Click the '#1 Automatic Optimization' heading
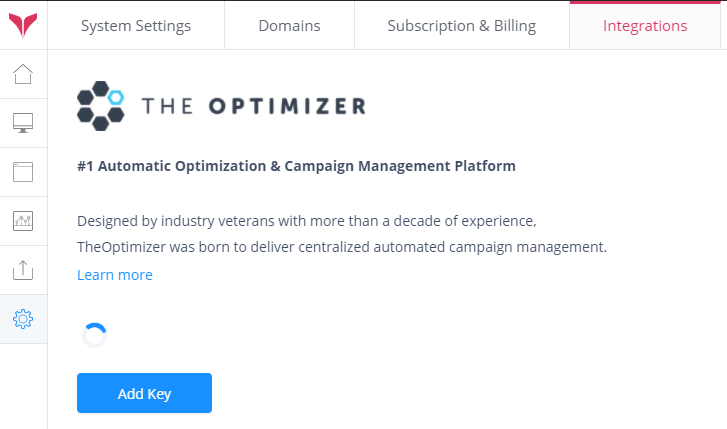This screenshot has height=429, width=727. [x=296, y=166]
